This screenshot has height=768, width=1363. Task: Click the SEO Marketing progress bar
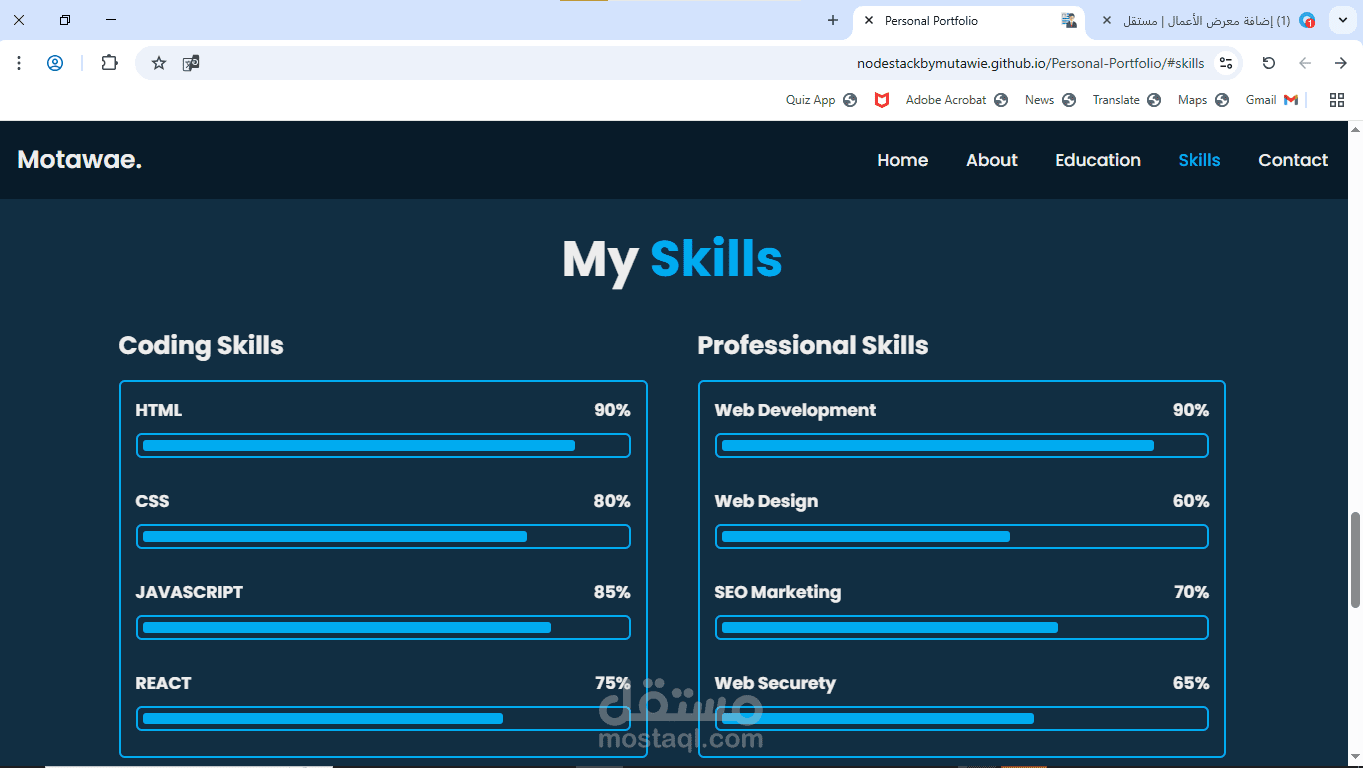coord(962,628)
